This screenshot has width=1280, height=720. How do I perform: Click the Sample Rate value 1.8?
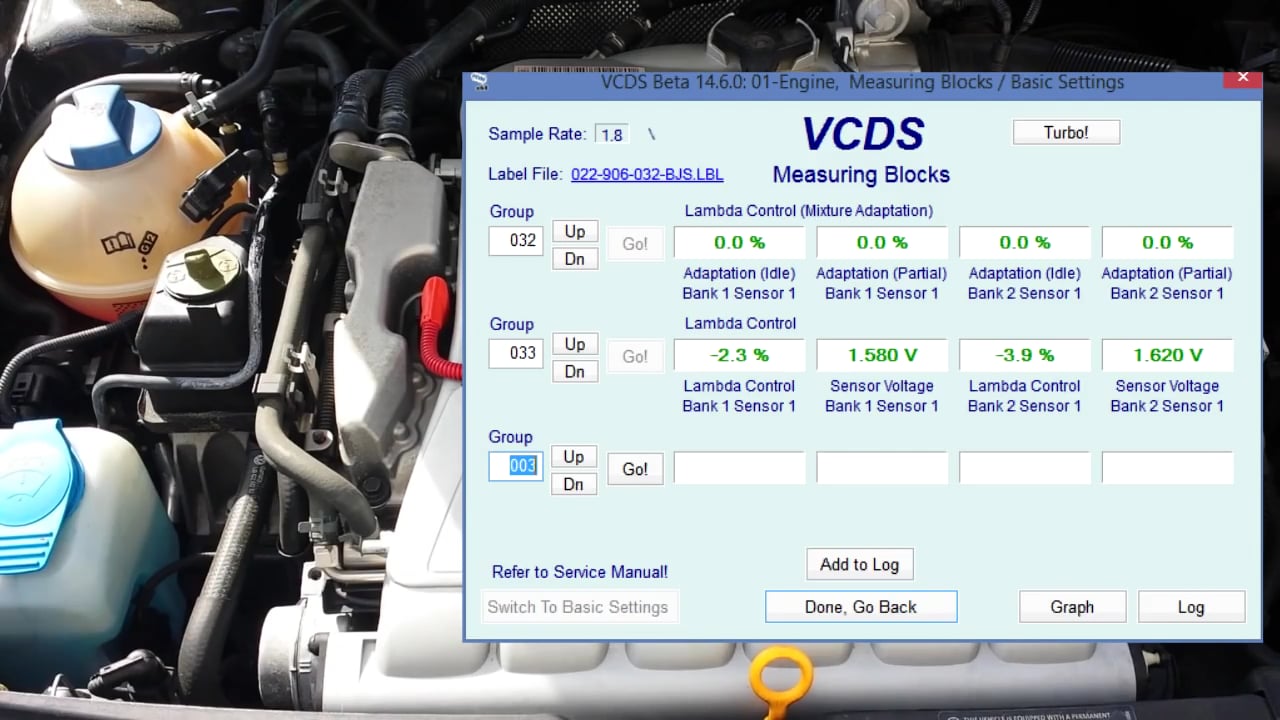pos(611,134)
